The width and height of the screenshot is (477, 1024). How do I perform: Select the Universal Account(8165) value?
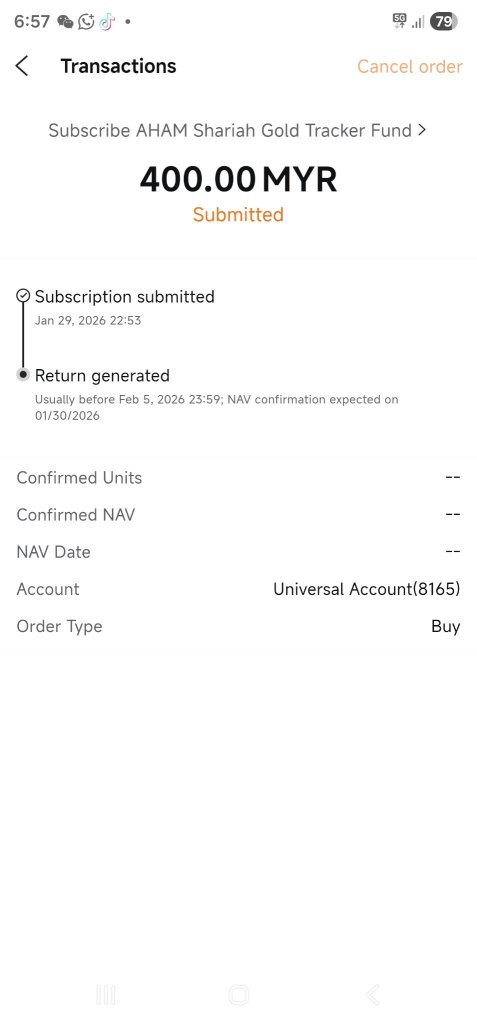click(x=367, y=589)
